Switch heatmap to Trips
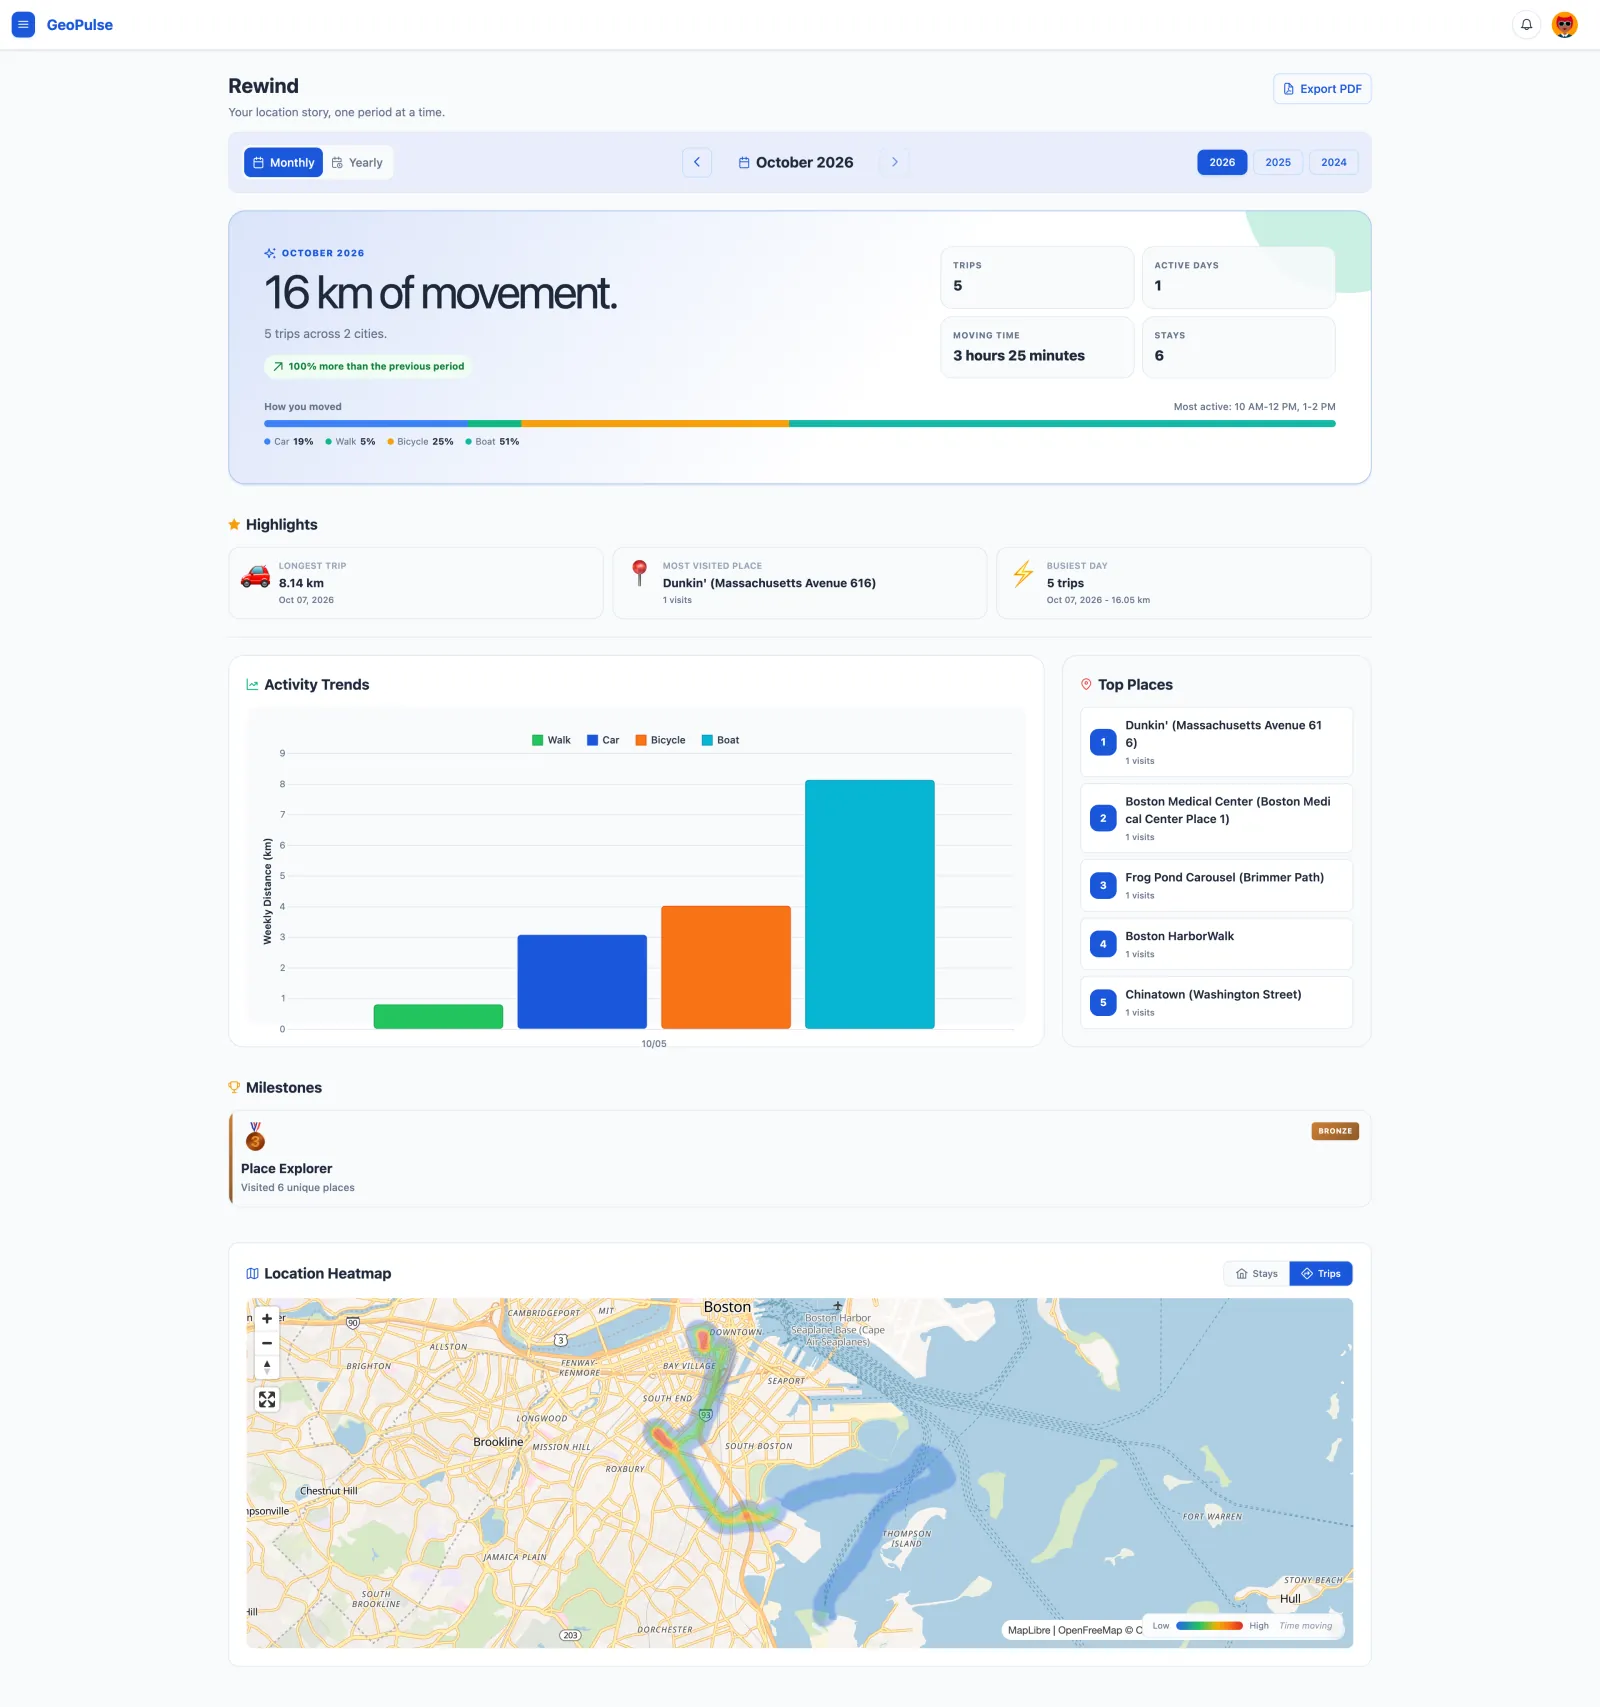The image size is (1600, 1707). (x=1321, y=1273)
